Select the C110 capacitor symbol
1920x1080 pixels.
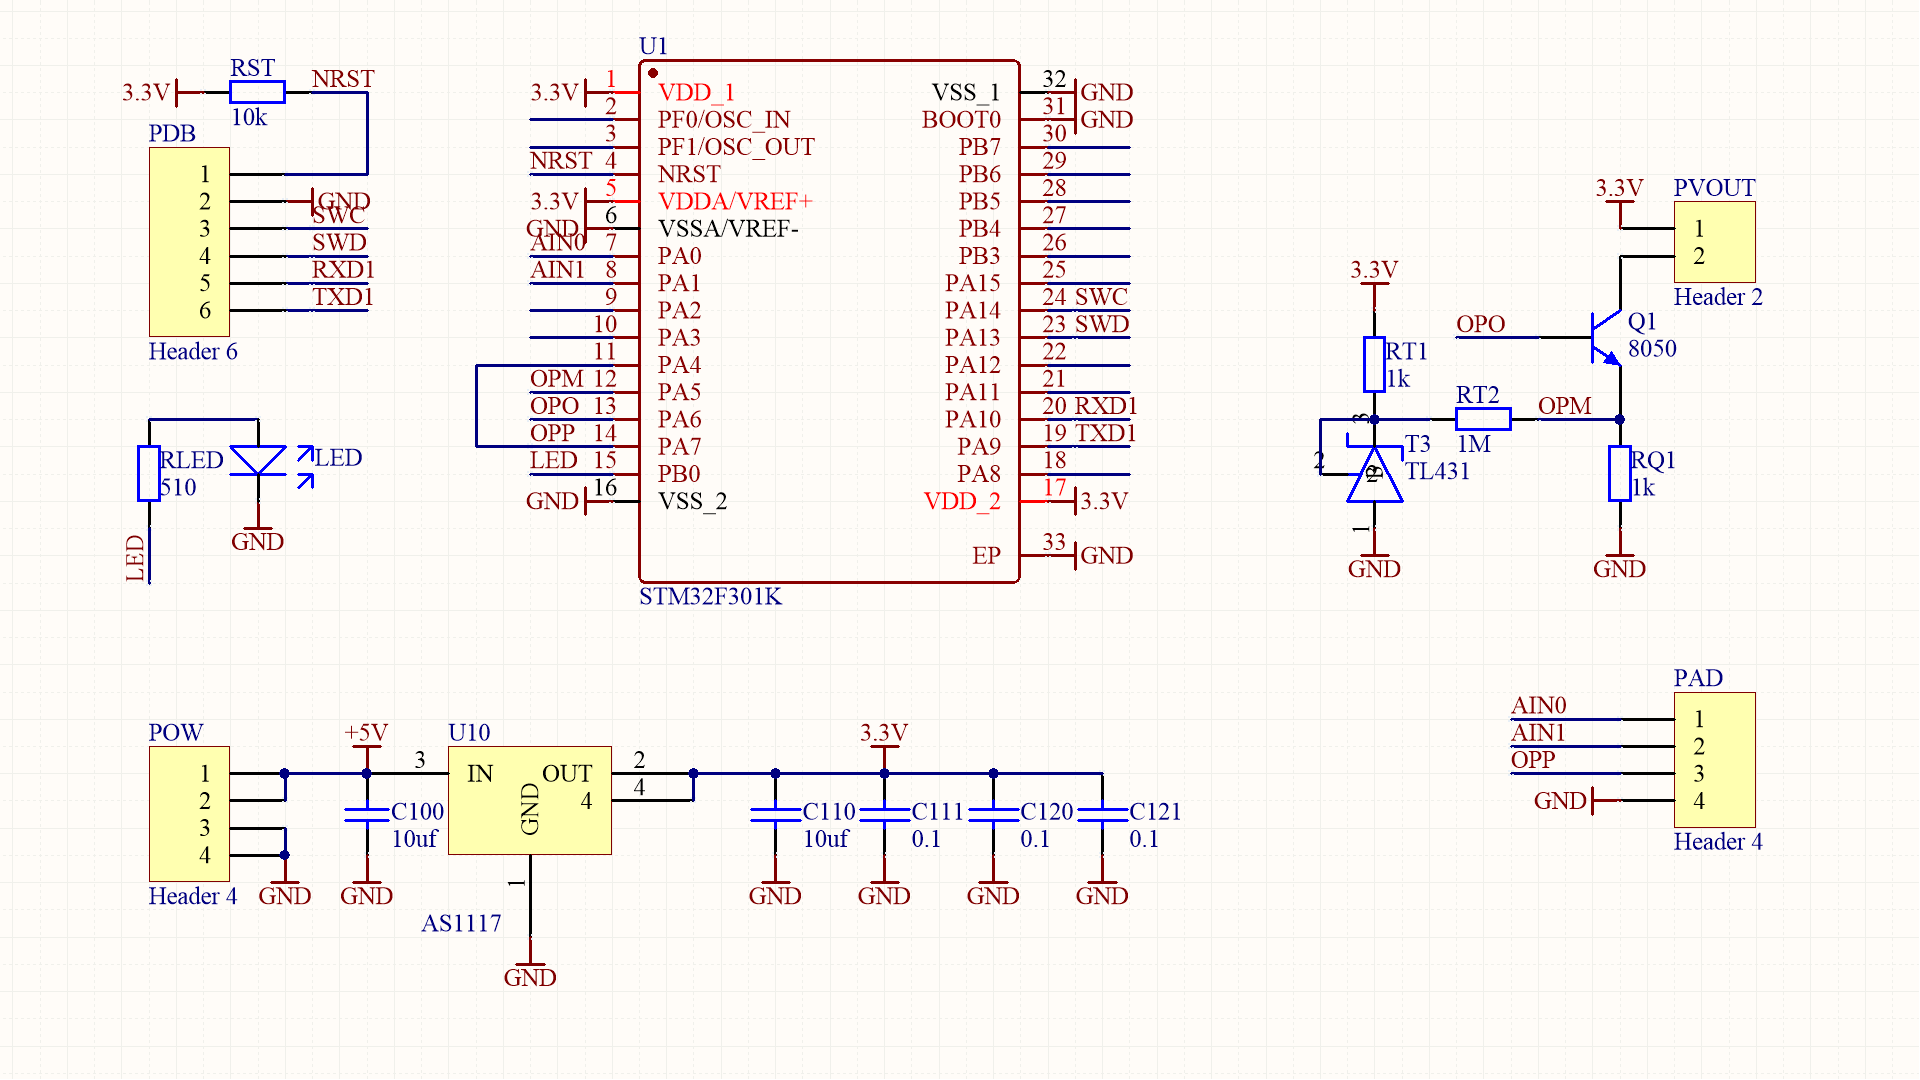775,814
